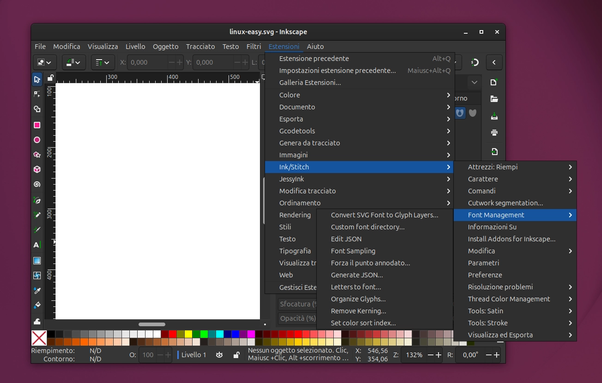
Task: Choose Edit JSON entry
Action: pyautogui.click(x=384, y=239)
